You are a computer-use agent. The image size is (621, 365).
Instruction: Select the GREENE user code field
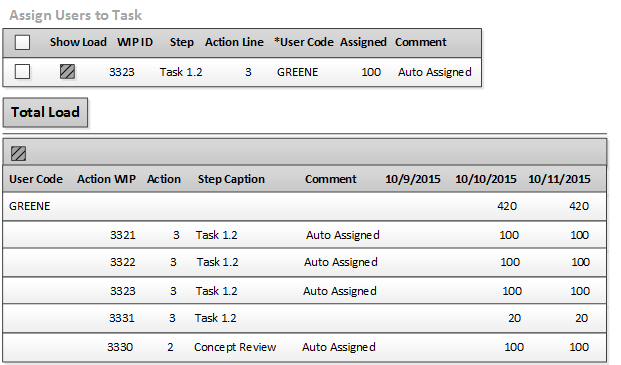click(297, 72)
